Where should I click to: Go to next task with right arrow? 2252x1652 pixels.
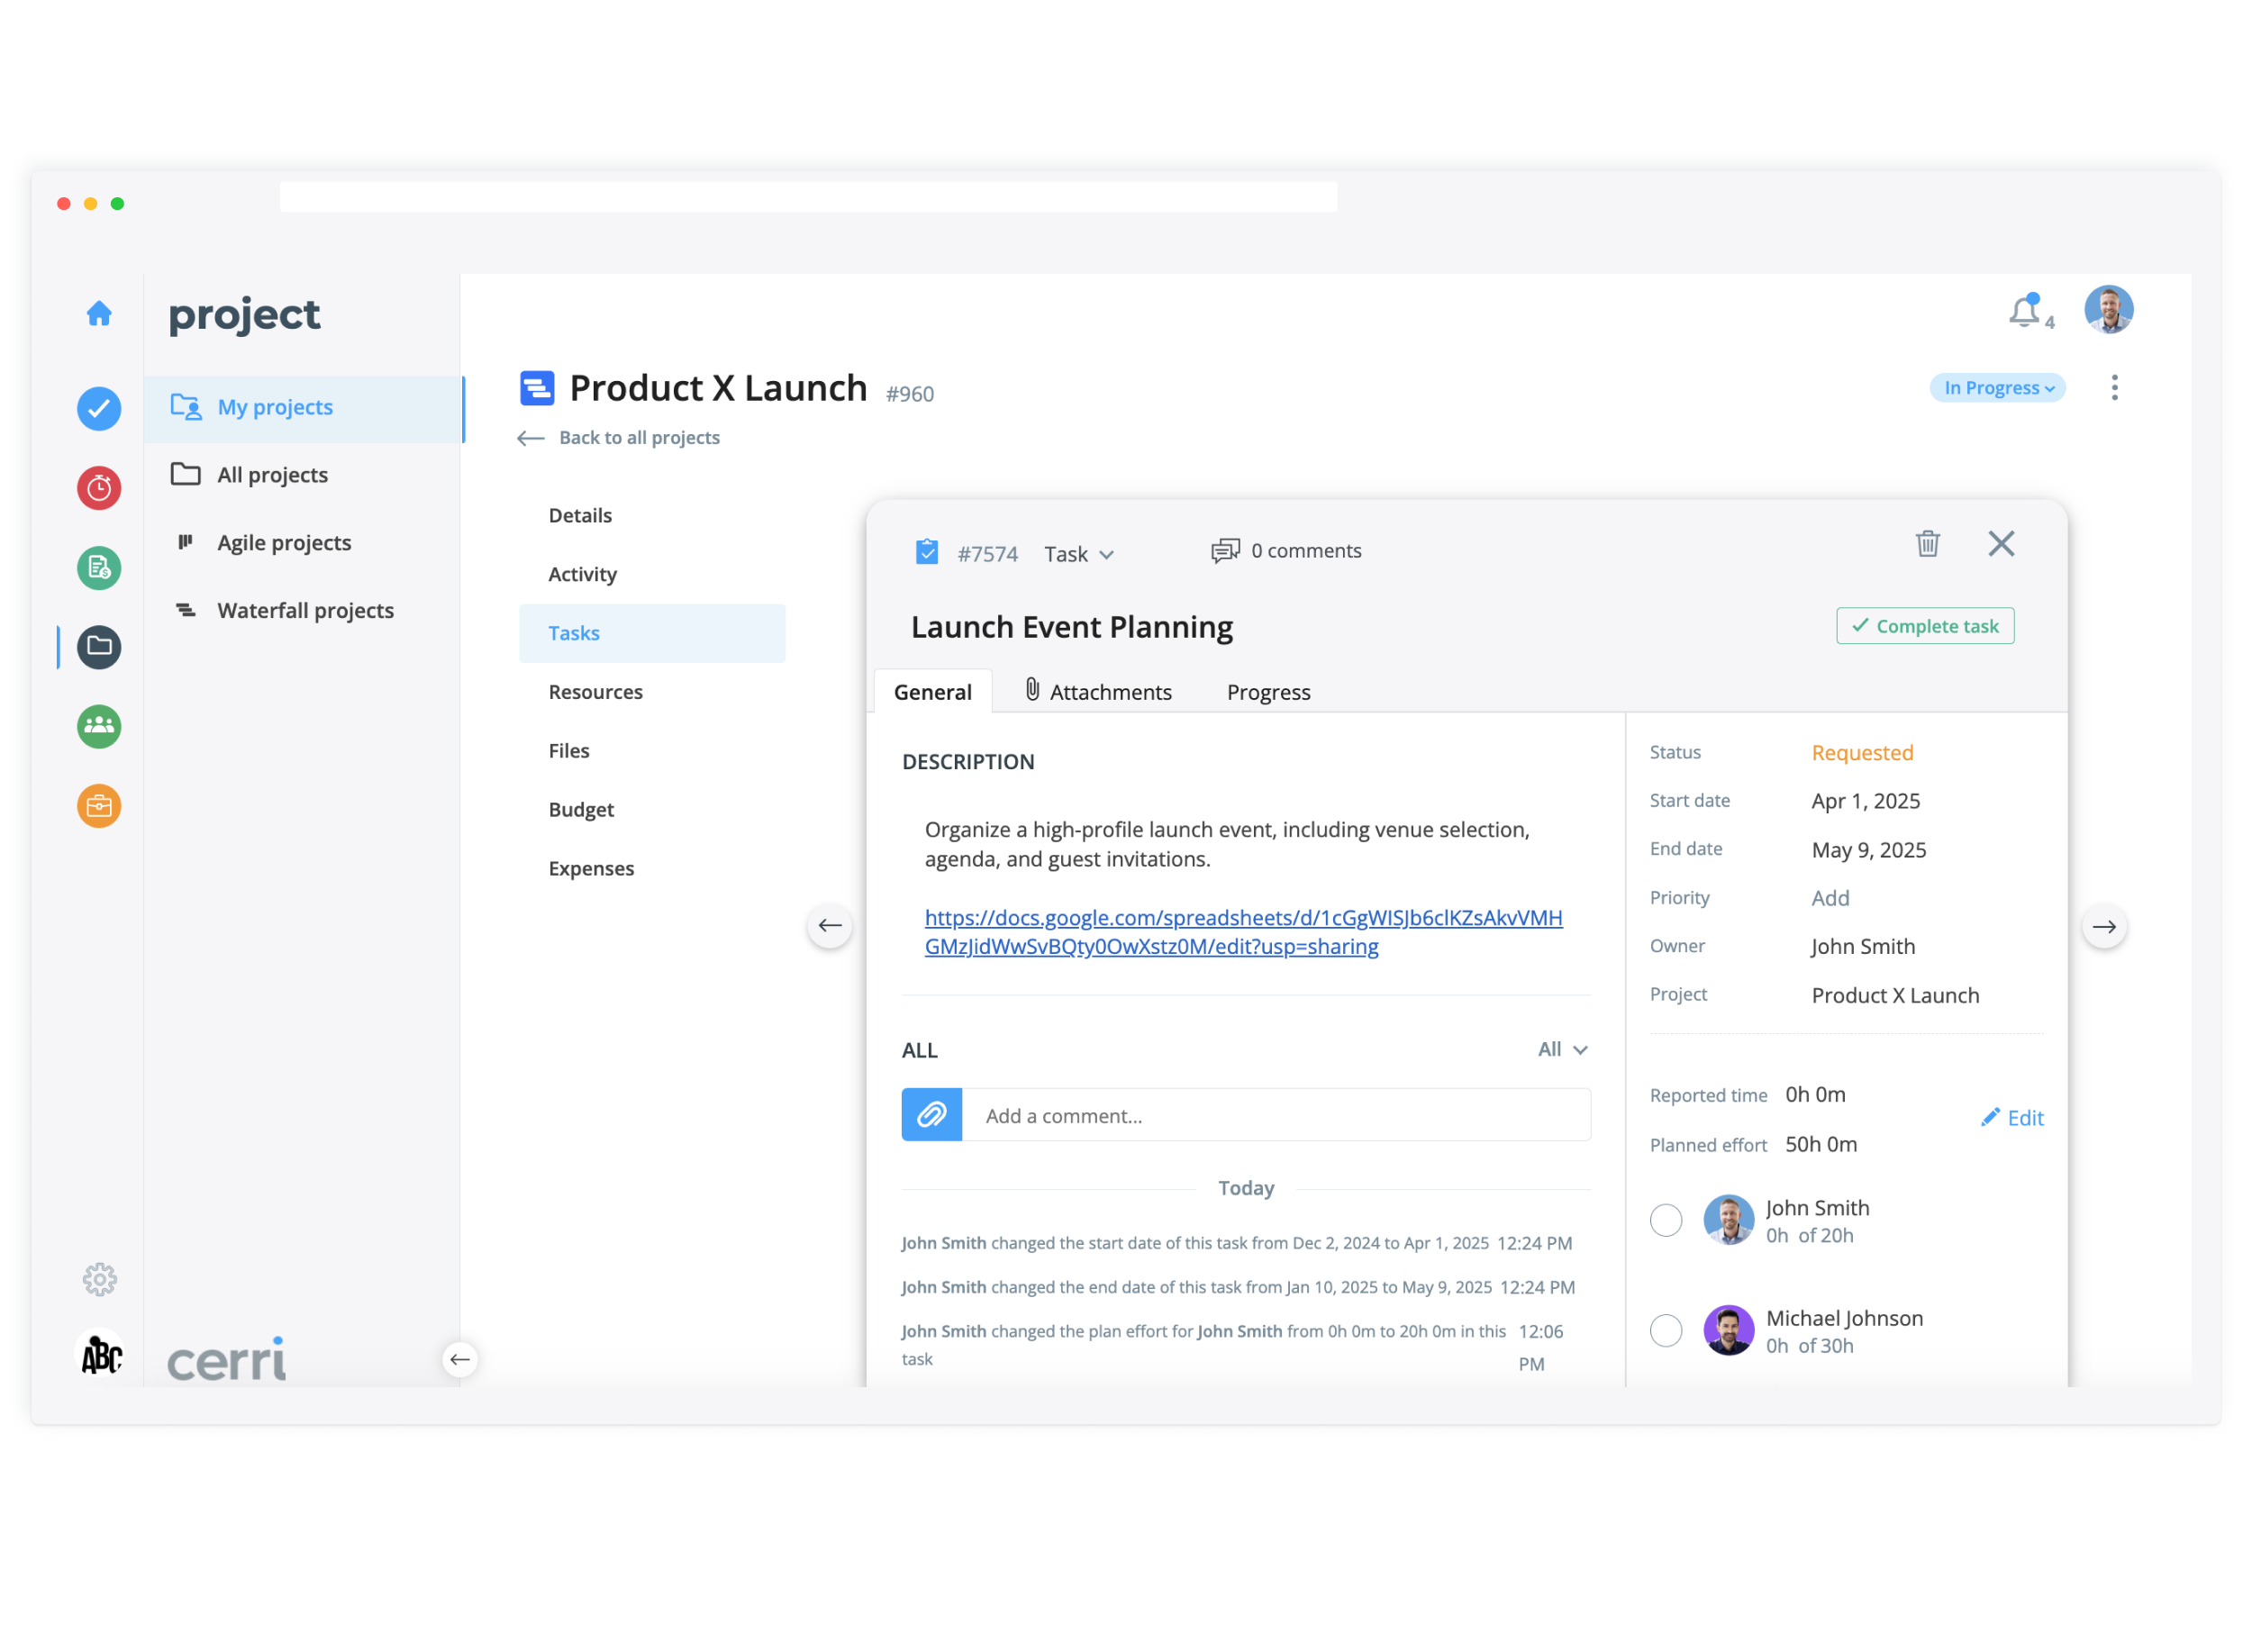click(x=2105, y=927)
